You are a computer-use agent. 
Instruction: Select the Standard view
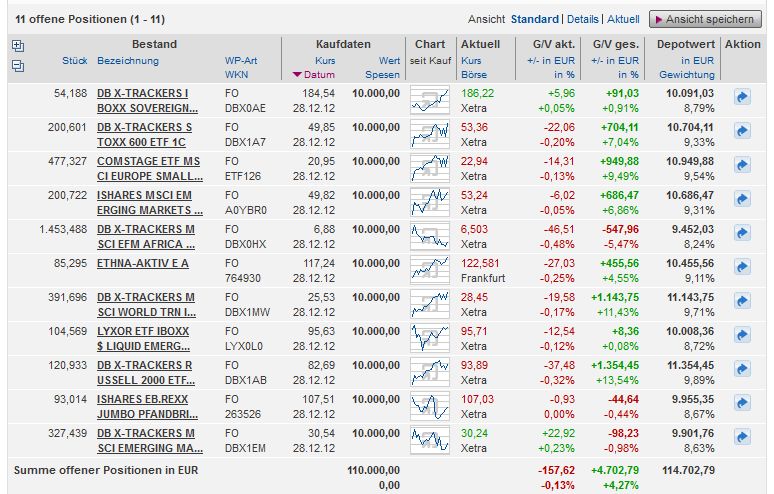coord(534,19)
